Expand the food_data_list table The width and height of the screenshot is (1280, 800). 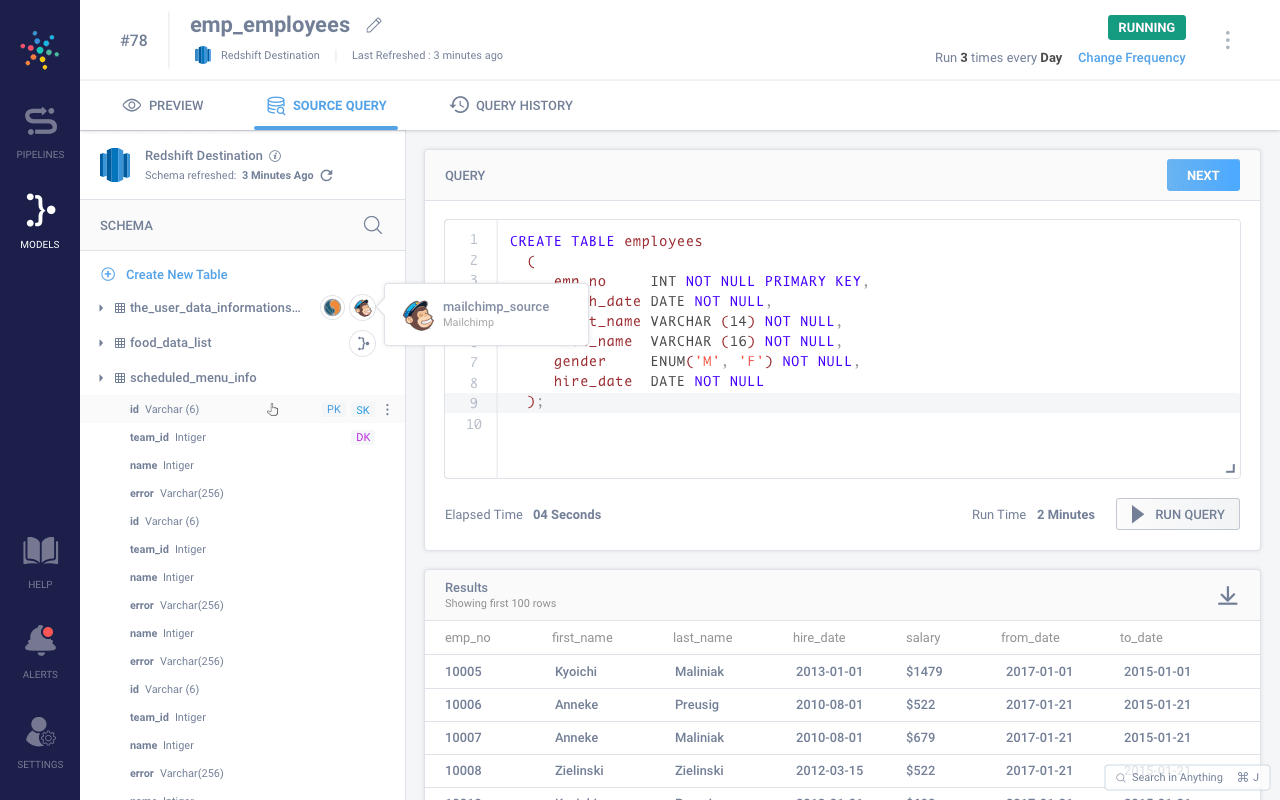tap(101, 343)
